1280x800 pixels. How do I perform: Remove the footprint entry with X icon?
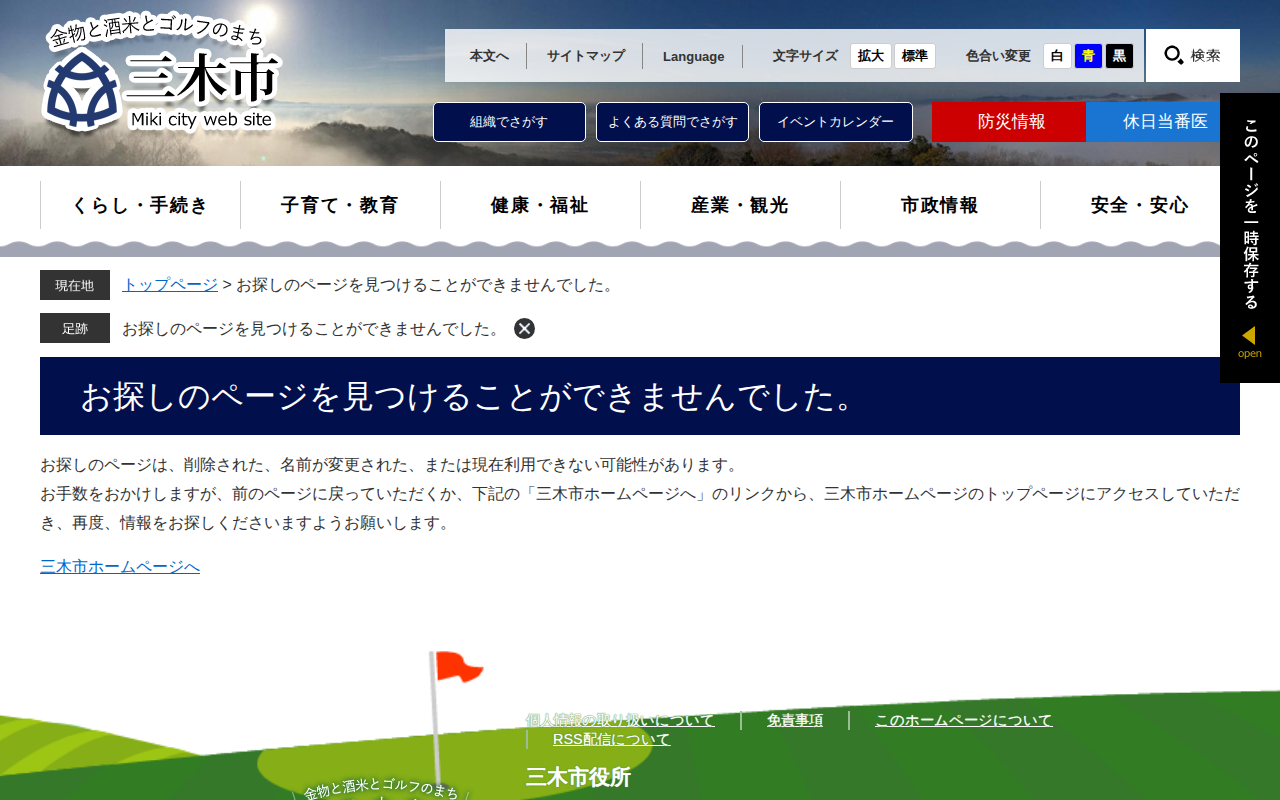[x=524, y=329]
